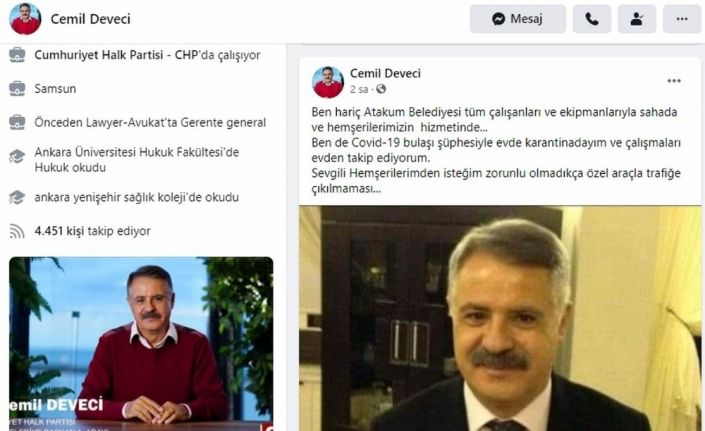Start a voice call with the phone icon
This screenshot has height=431, width=705.
[x=592, y=19]
